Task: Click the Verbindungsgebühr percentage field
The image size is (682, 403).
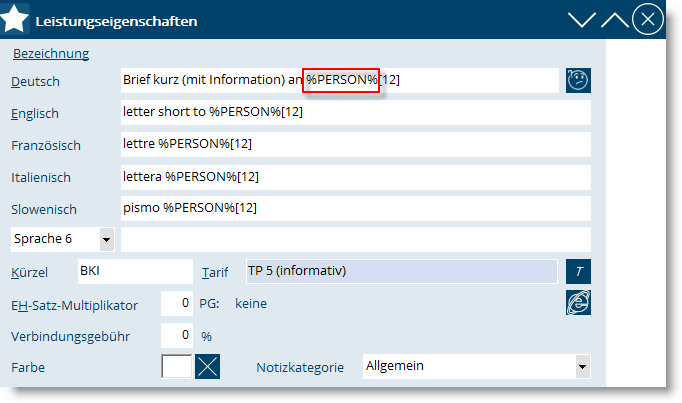Action: (176, 335)
